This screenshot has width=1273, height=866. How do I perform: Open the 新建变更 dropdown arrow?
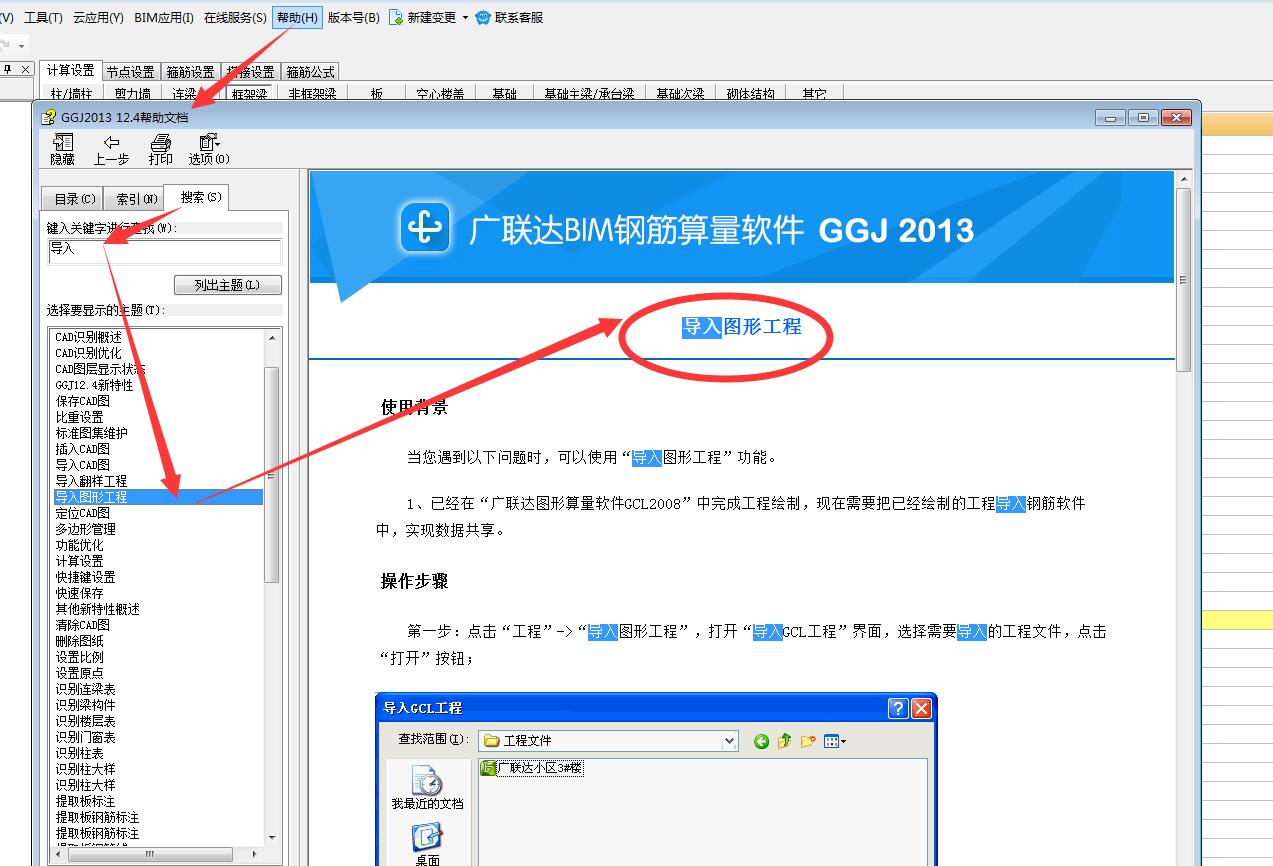[x=465, y=18]
